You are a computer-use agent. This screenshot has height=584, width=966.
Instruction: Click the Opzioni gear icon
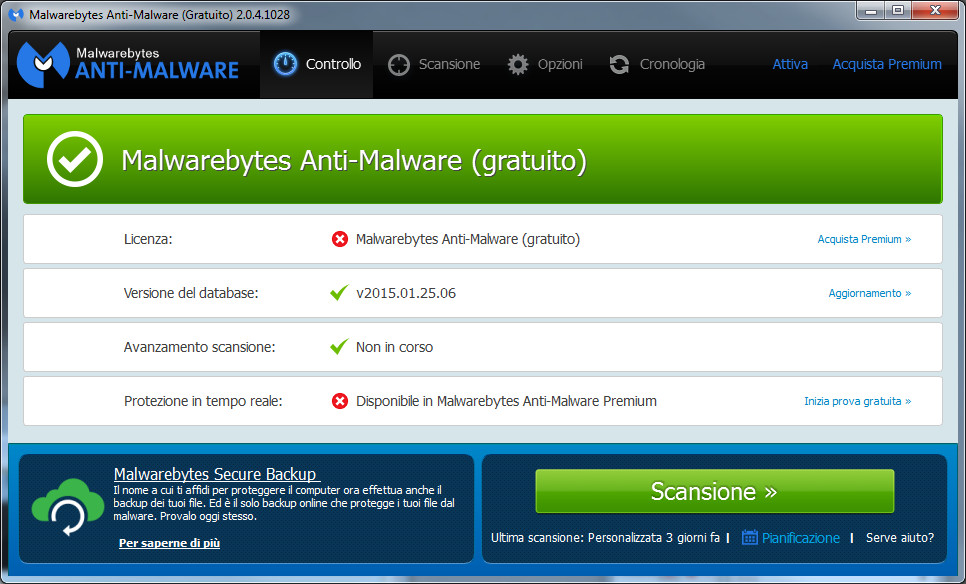click(518, 65)
